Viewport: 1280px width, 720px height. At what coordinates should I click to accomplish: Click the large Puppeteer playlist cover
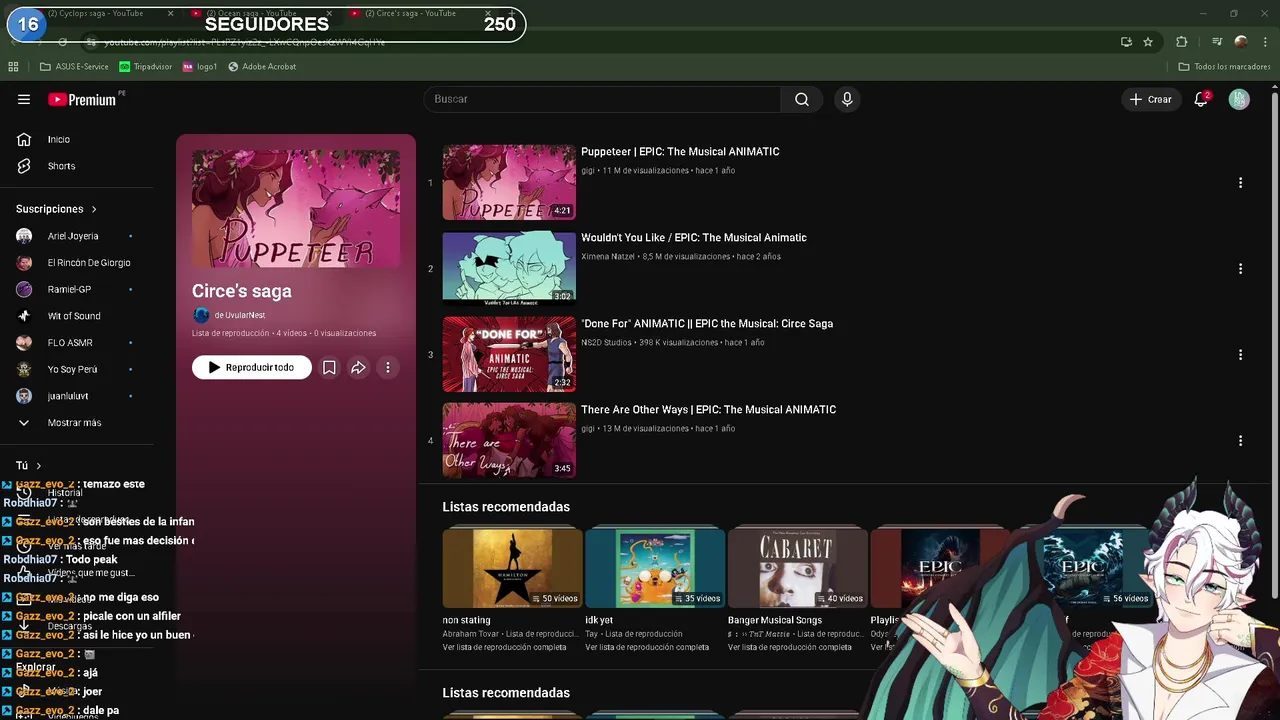click(x=296, y=208)
